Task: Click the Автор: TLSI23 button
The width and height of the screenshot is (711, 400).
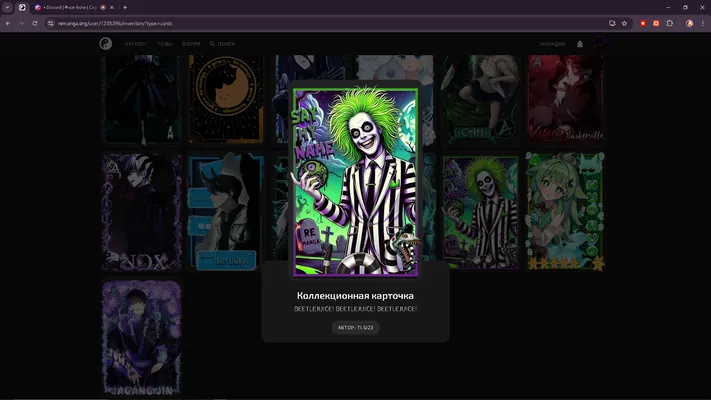Action: tap(355, 327)
